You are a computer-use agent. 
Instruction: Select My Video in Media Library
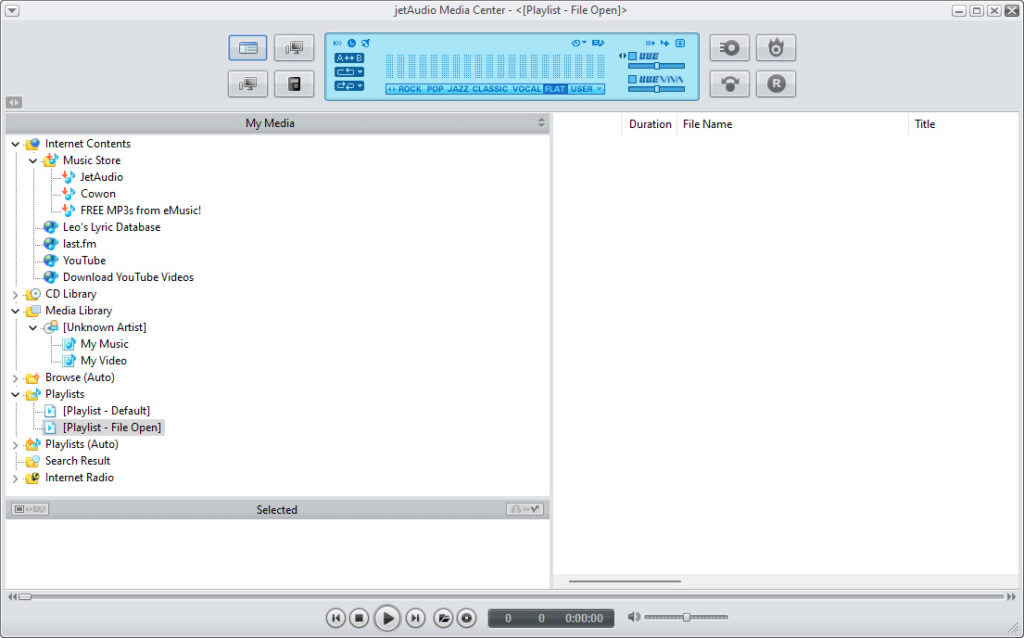(x=103, y=360)
